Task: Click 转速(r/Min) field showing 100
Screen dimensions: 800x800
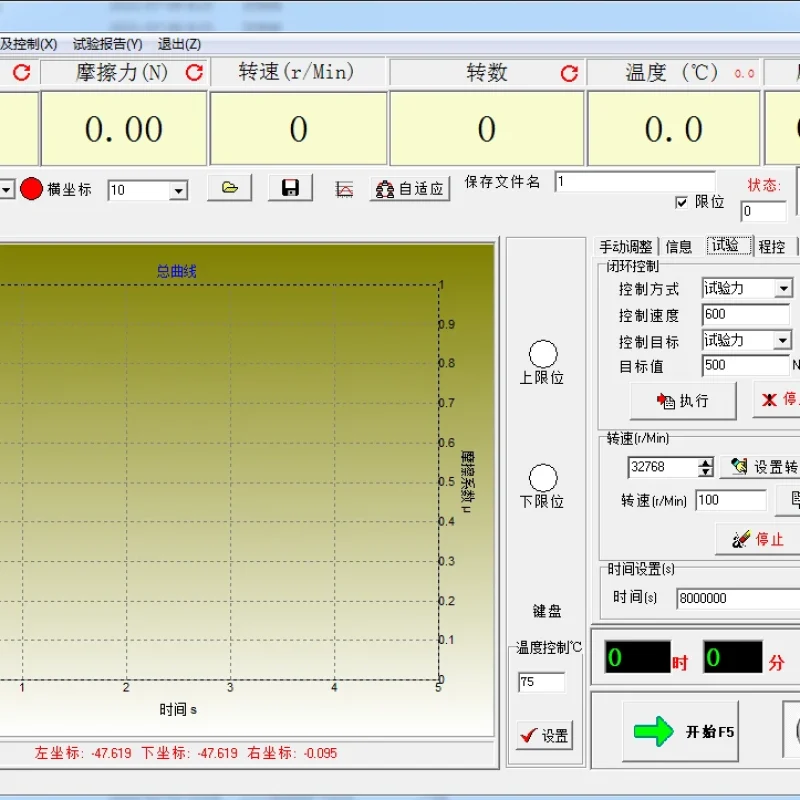Action: click(x=731, y=501)
